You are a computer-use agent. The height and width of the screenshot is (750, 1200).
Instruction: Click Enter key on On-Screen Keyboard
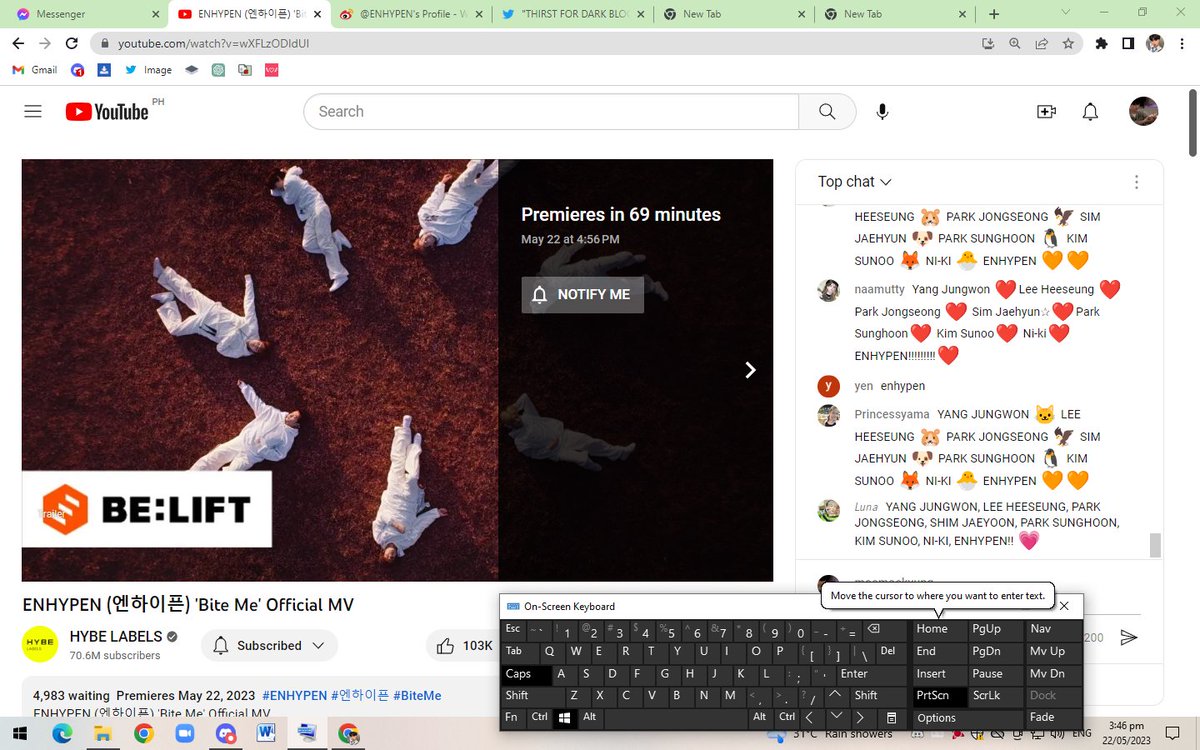click(x=871, y=674)
